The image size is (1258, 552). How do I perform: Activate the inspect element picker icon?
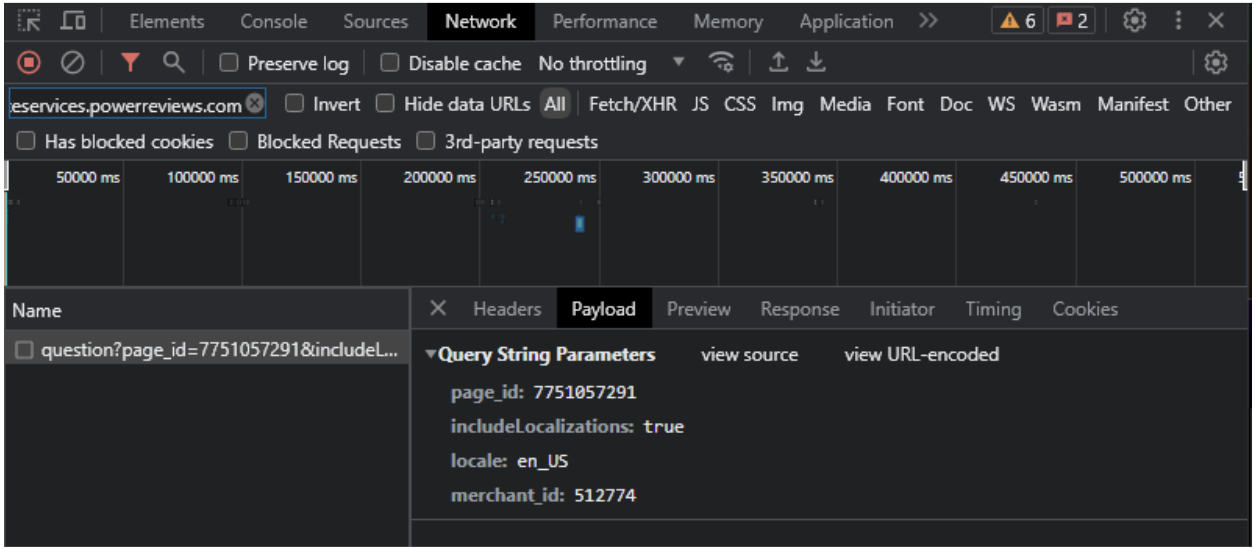(30, 21)
